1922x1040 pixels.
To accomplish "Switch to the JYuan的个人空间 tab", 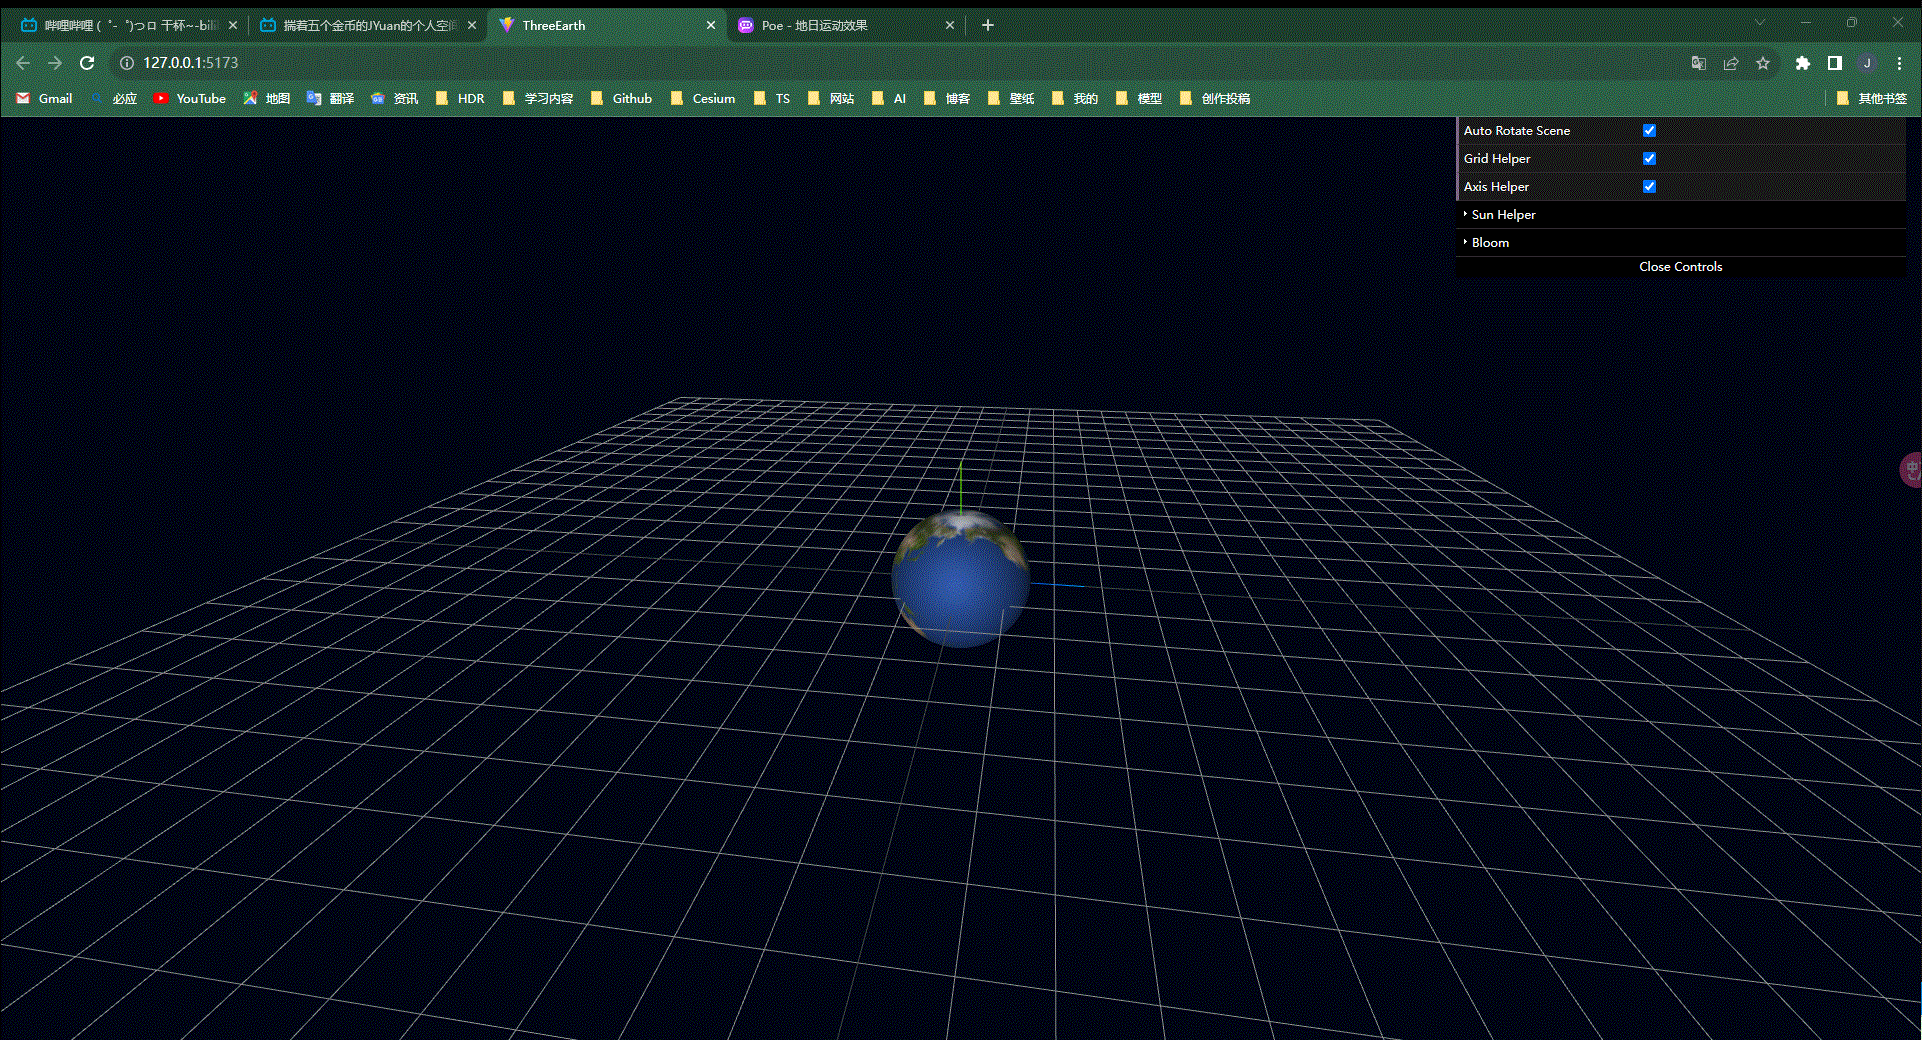I will pyautogui.click(x=368, y=25).
